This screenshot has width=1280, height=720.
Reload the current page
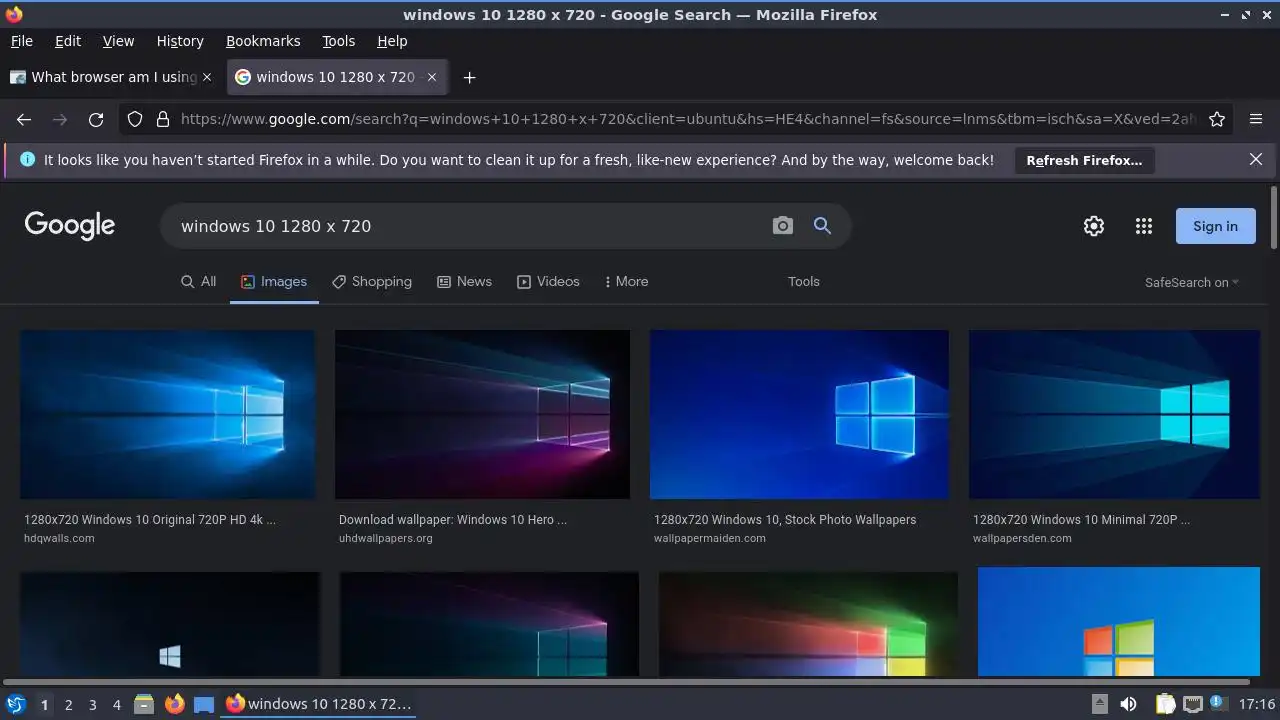coord(96,119)
